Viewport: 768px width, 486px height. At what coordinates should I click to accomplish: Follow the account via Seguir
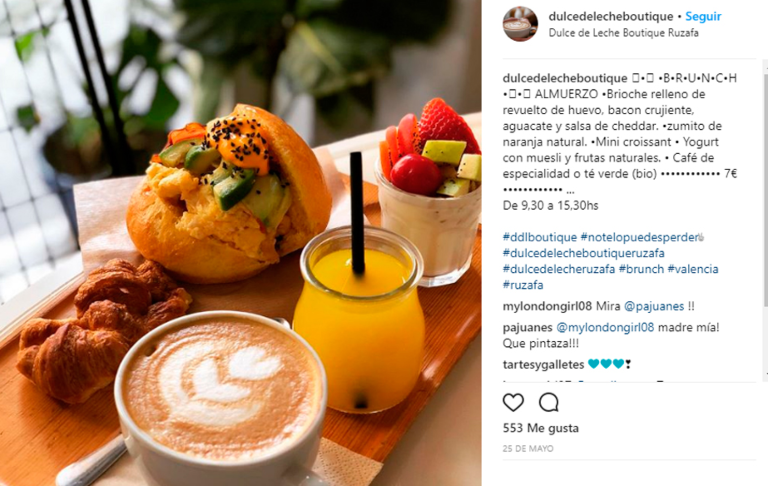click(703, 16)
